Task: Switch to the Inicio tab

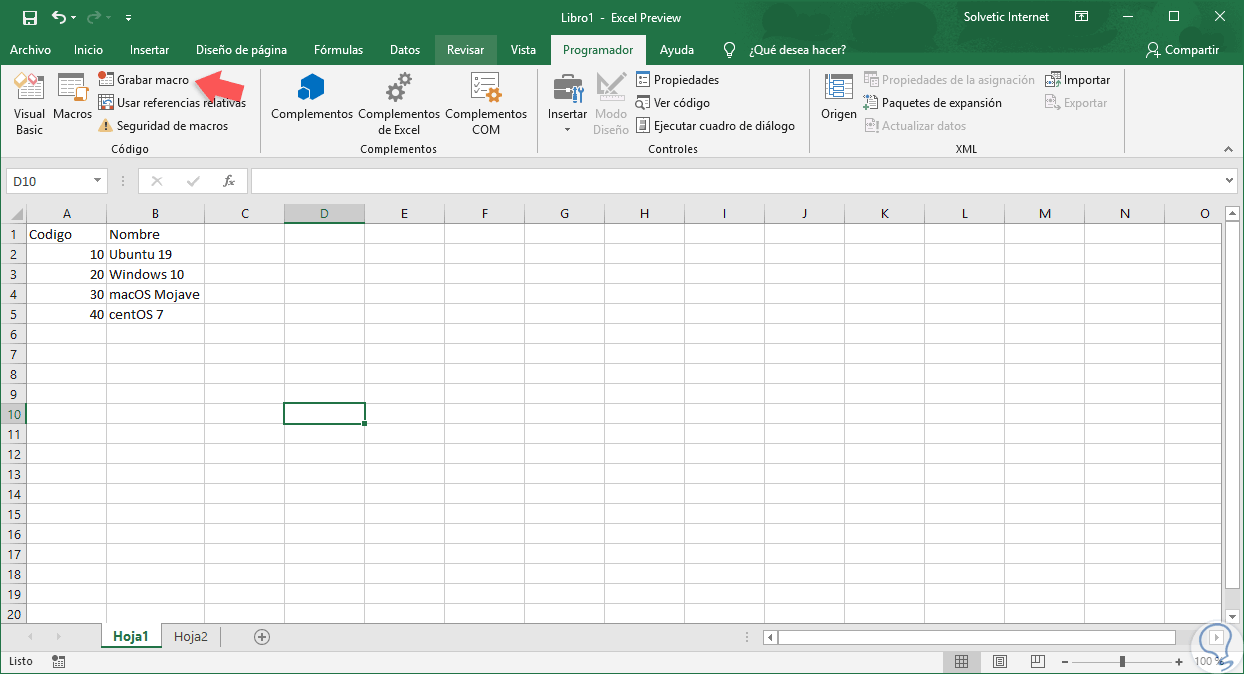Action: click(x=88, y=50)
